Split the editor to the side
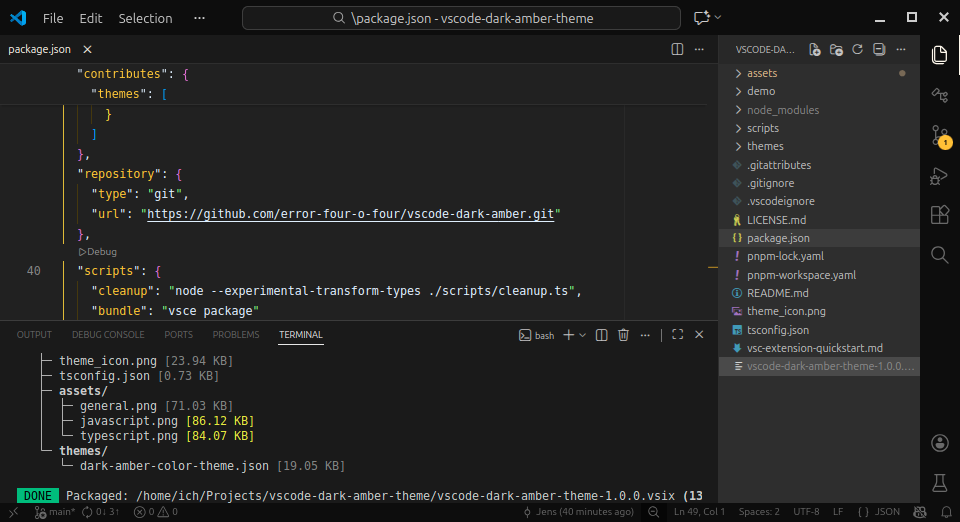 (677, 50)
